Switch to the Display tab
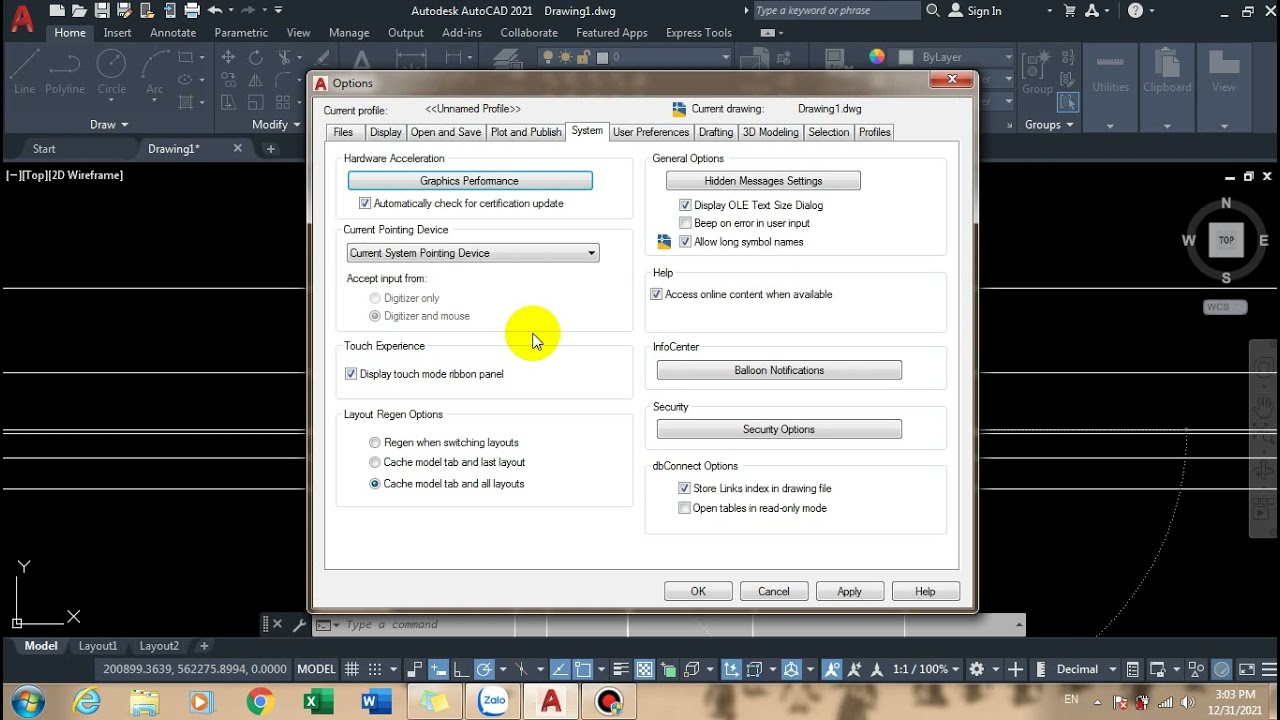Viewport: 1280px width, 720px height. 385,132
